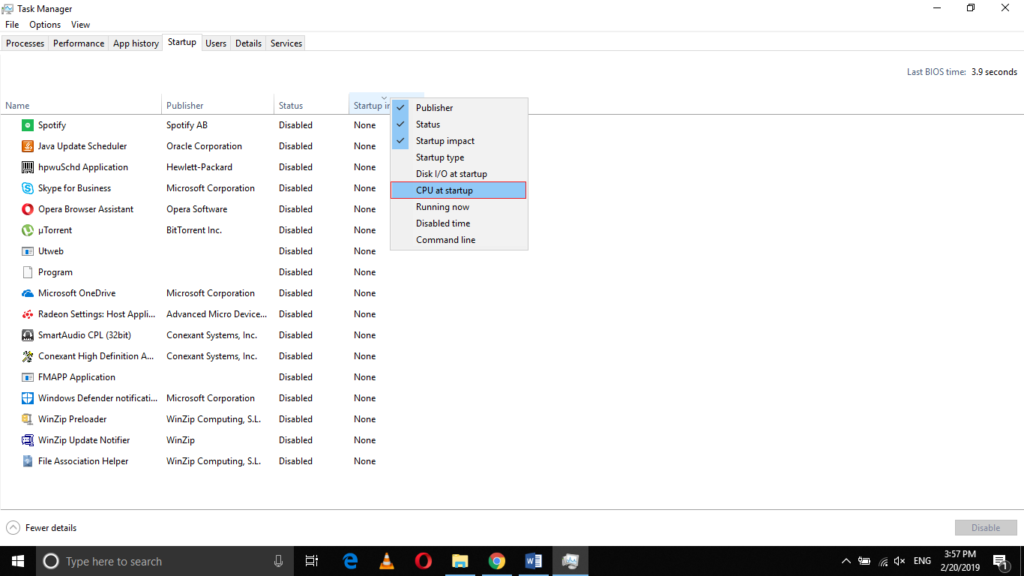This screenshot has width=1024, height=576.
Task: Click the Skype for Business icon
Action: pyautogui.click(x=27, y=188)
